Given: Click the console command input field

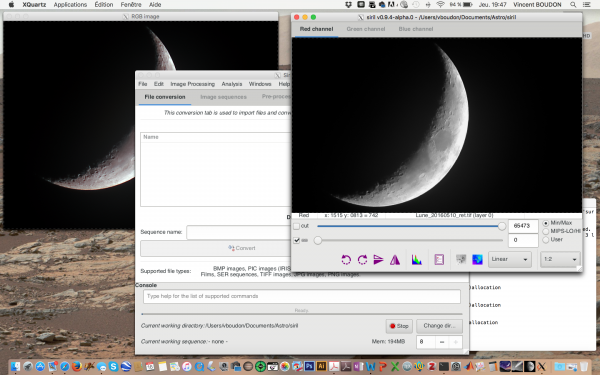Looking at the screenshot, I should [x=302, y=297].
